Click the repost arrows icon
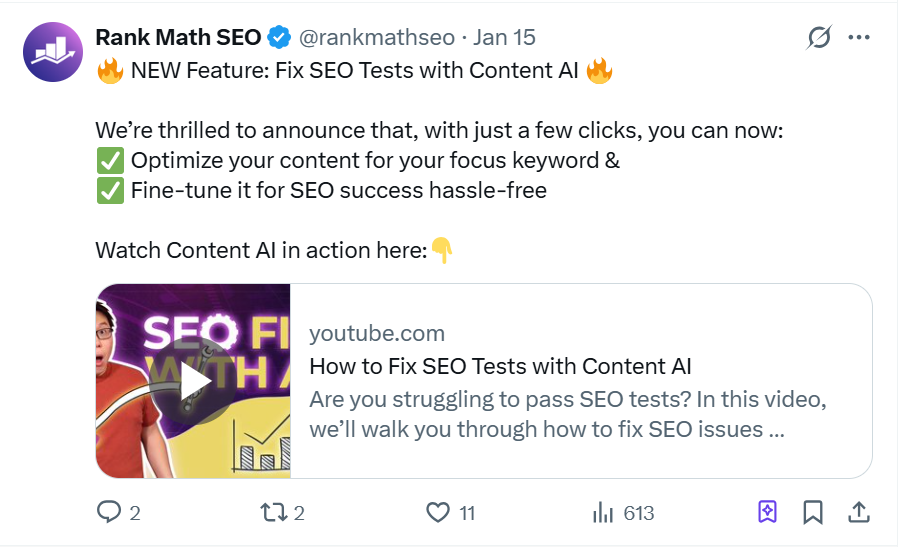902x547 pixels. pos(272,513)
